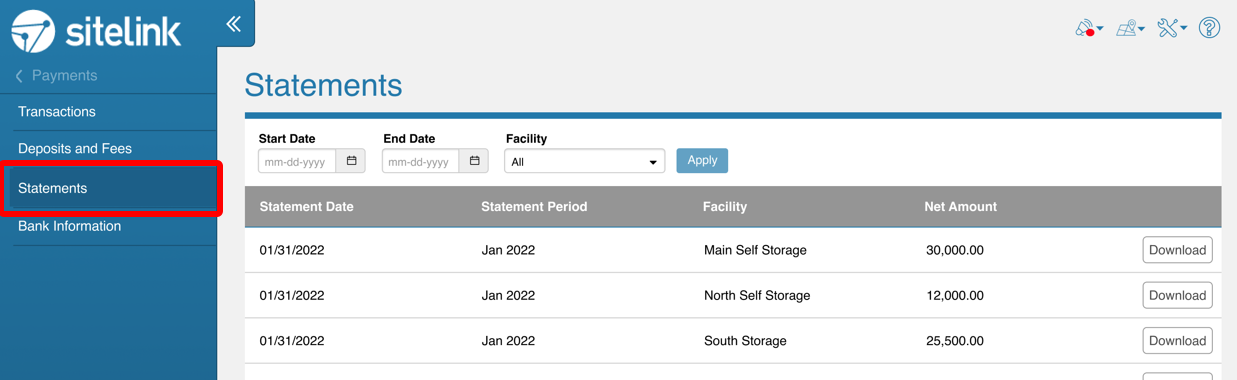
Task: Open the wrench and screwdriver tools menu
Action: [x=1171, y=28]
